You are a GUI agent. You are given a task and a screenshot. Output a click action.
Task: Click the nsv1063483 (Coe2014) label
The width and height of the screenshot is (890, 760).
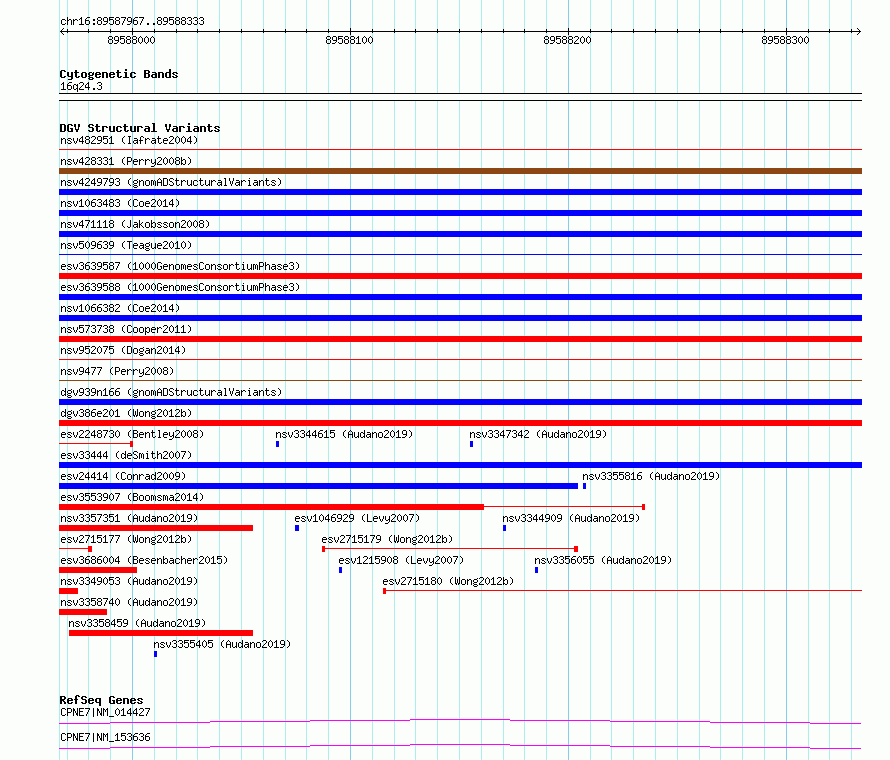[x=120, y=203]
